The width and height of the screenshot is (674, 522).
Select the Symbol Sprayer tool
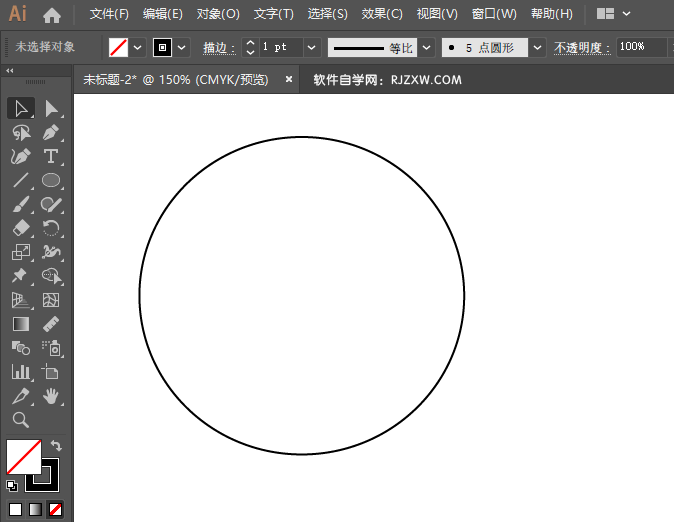tap(51, 348)
